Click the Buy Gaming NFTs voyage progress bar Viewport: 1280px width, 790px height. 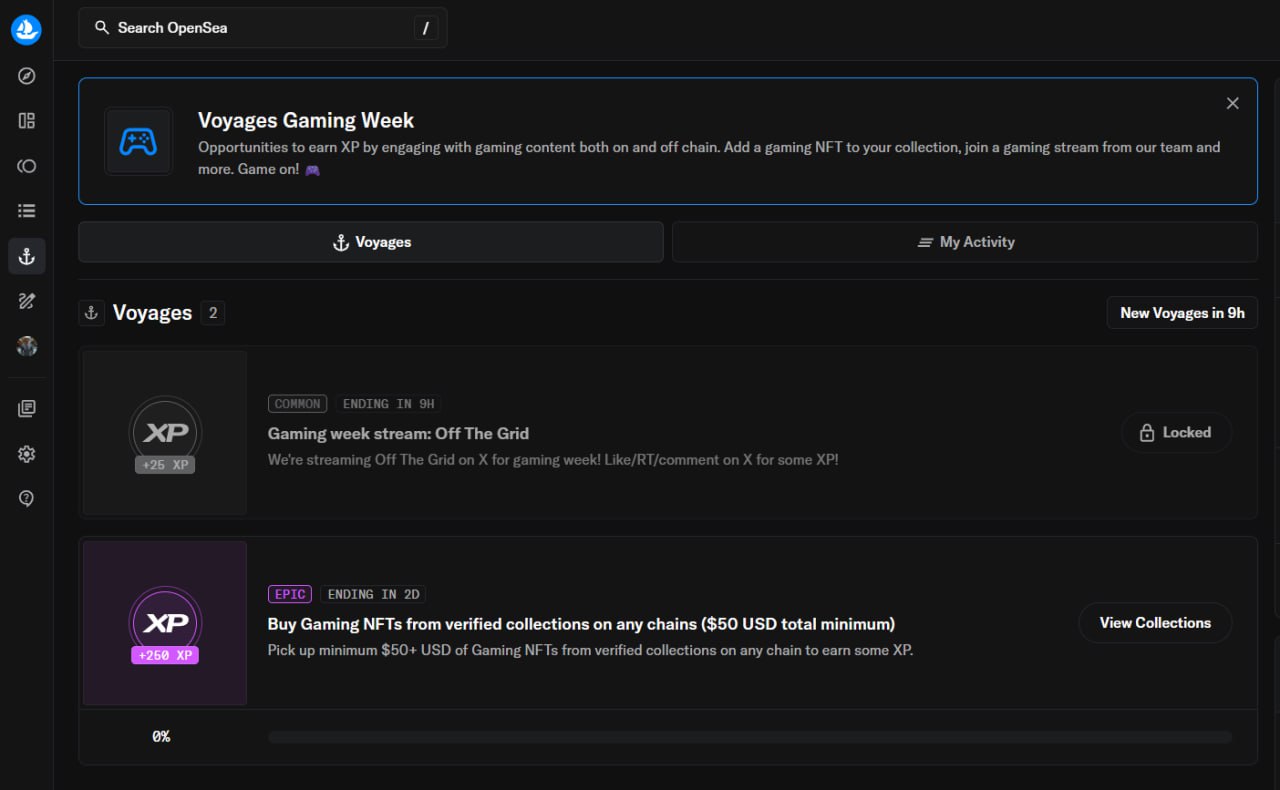pyautogui.click(x=750, y=737)
